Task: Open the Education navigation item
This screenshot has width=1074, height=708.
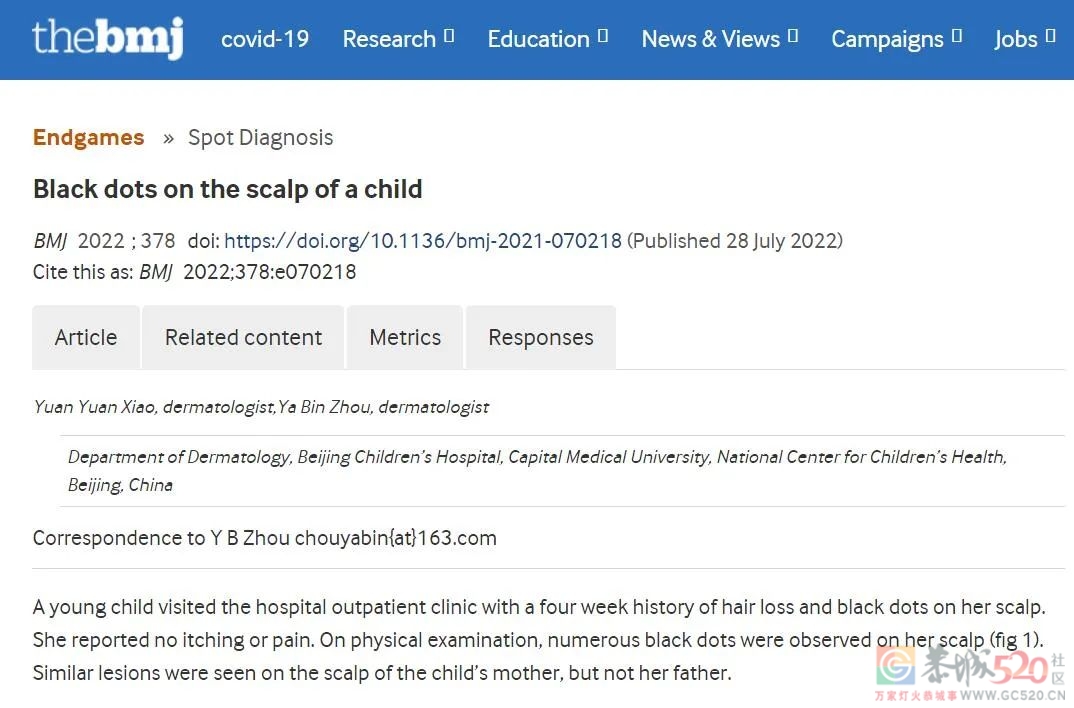Action: pyautogui.click(x=538, y=39)
